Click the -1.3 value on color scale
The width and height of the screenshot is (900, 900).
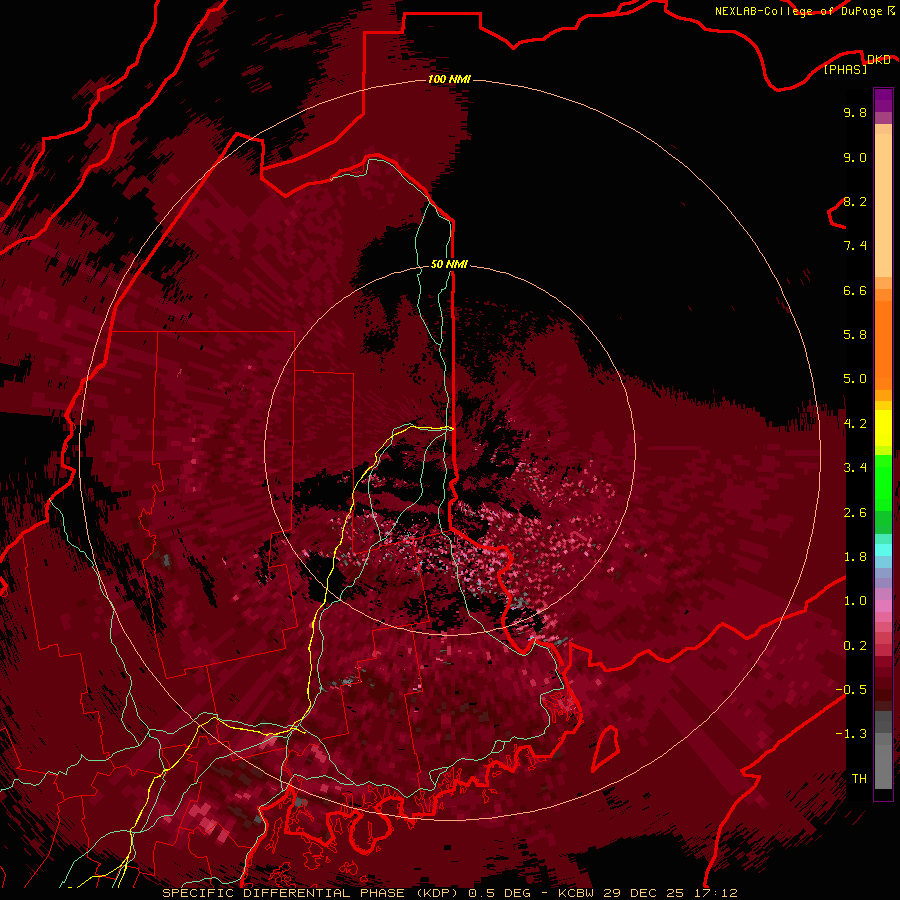coord(851,734)
